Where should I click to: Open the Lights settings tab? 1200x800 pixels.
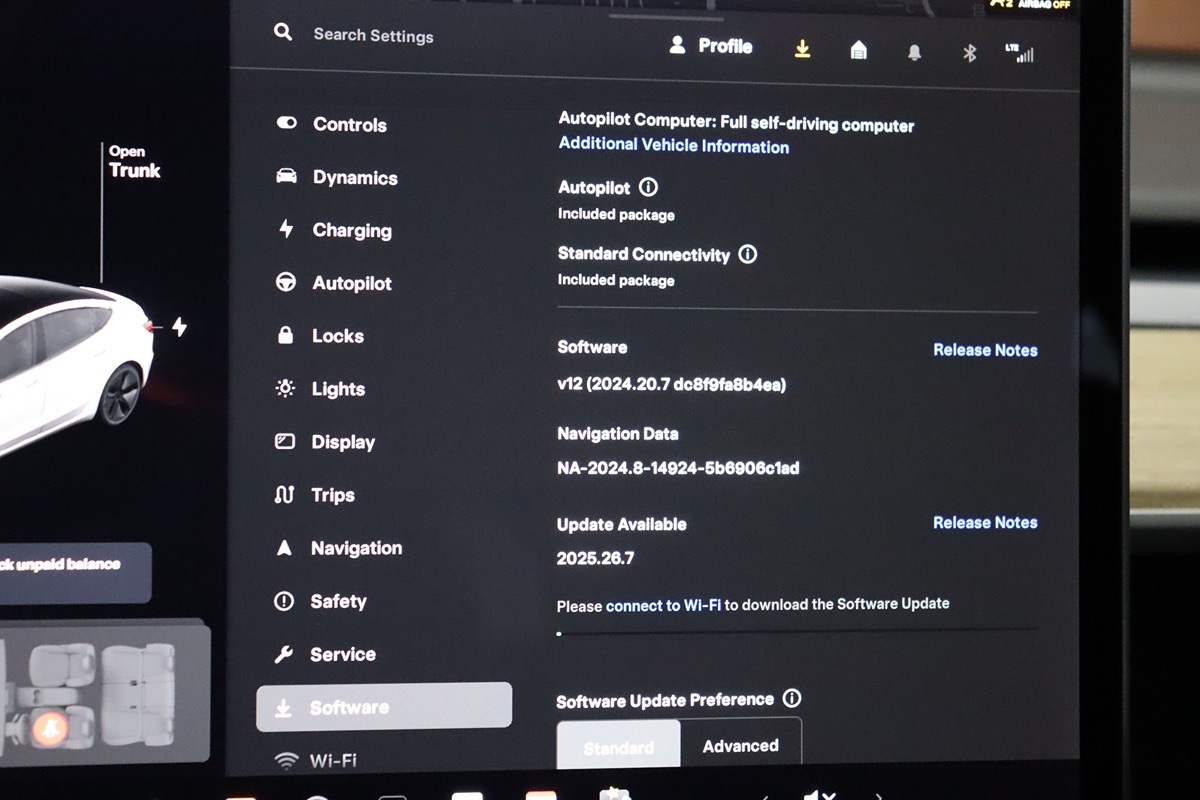[320, 389]
